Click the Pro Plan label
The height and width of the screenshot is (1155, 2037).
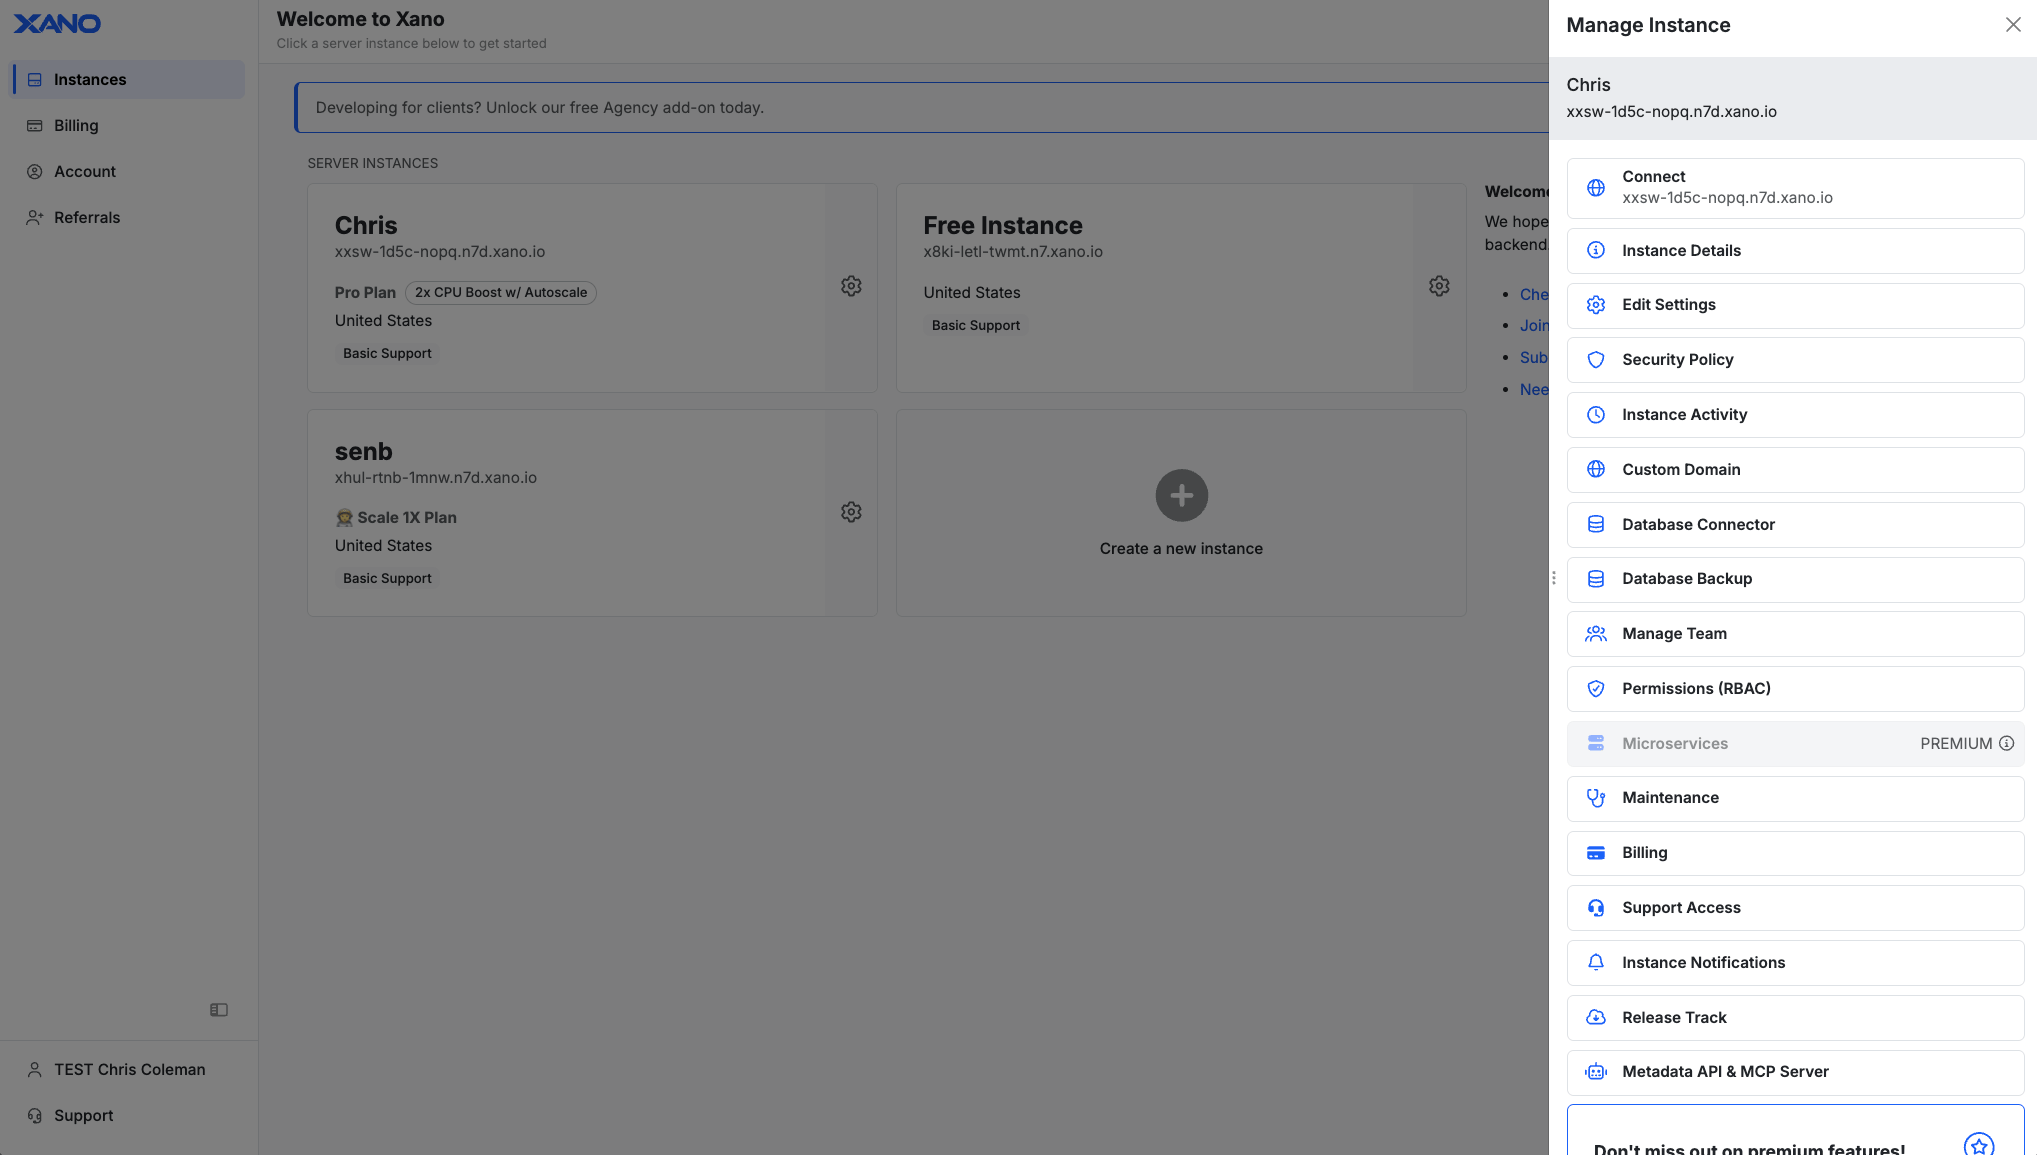coord(365,293)
